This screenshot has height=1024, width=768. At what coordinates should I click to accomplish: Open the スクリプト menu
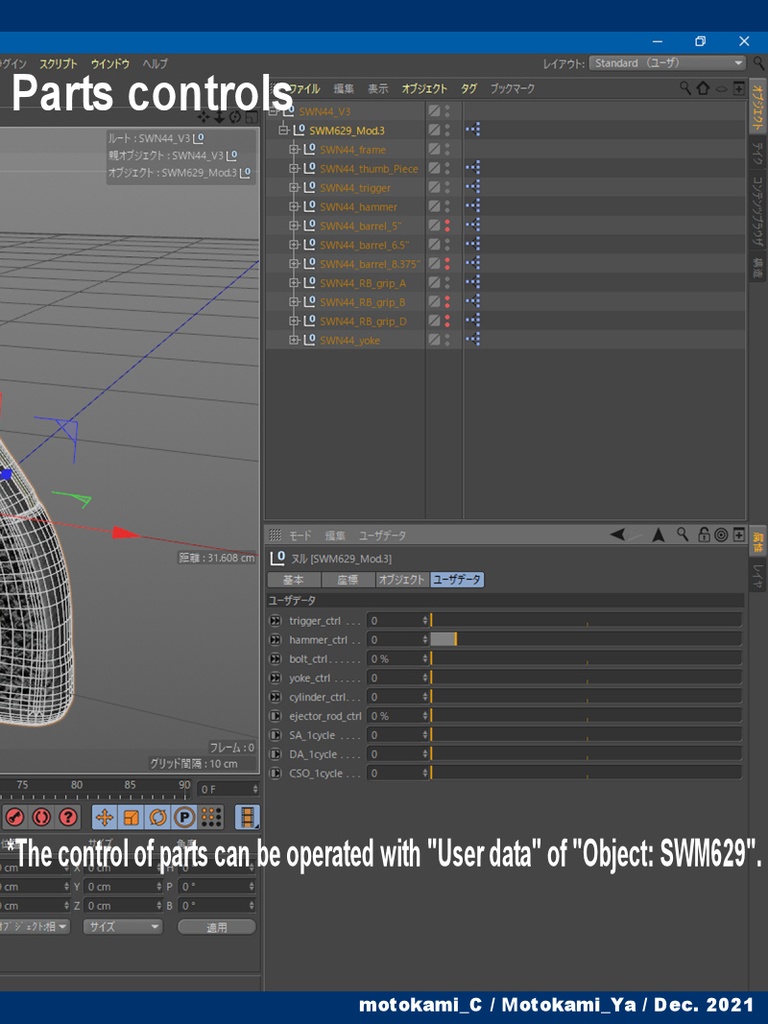click(58, 63)
